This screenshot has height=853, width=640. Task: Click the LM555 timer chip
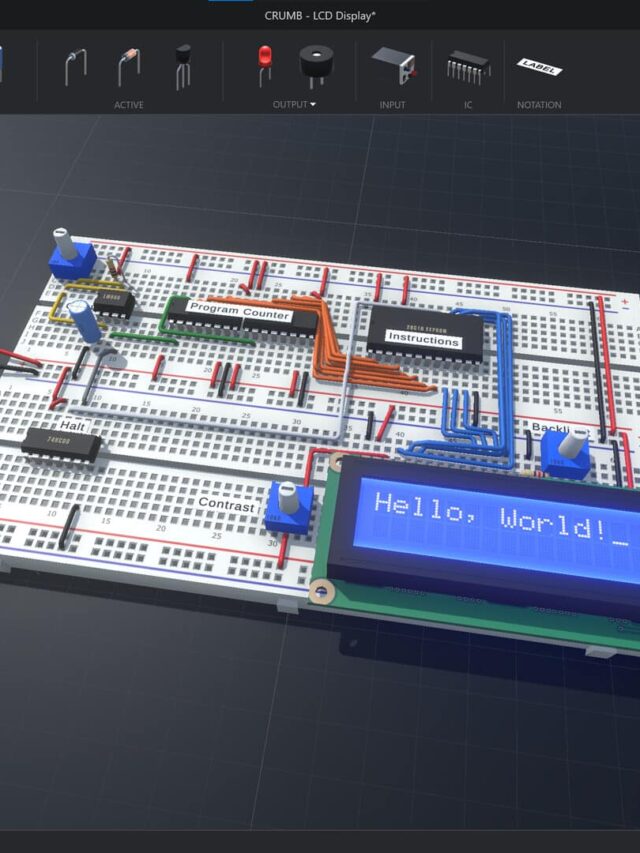point(114,303)
